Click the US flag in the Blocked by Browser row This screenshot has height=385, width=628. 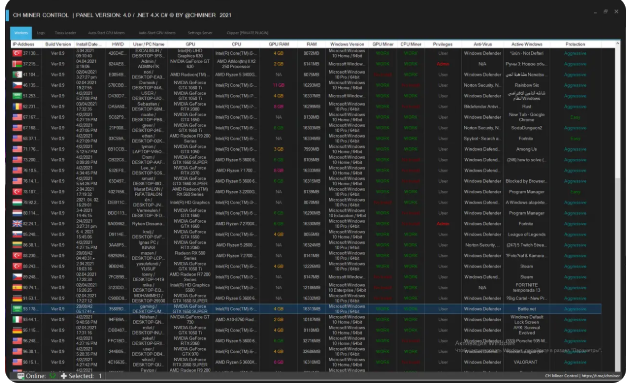point(17,181)
